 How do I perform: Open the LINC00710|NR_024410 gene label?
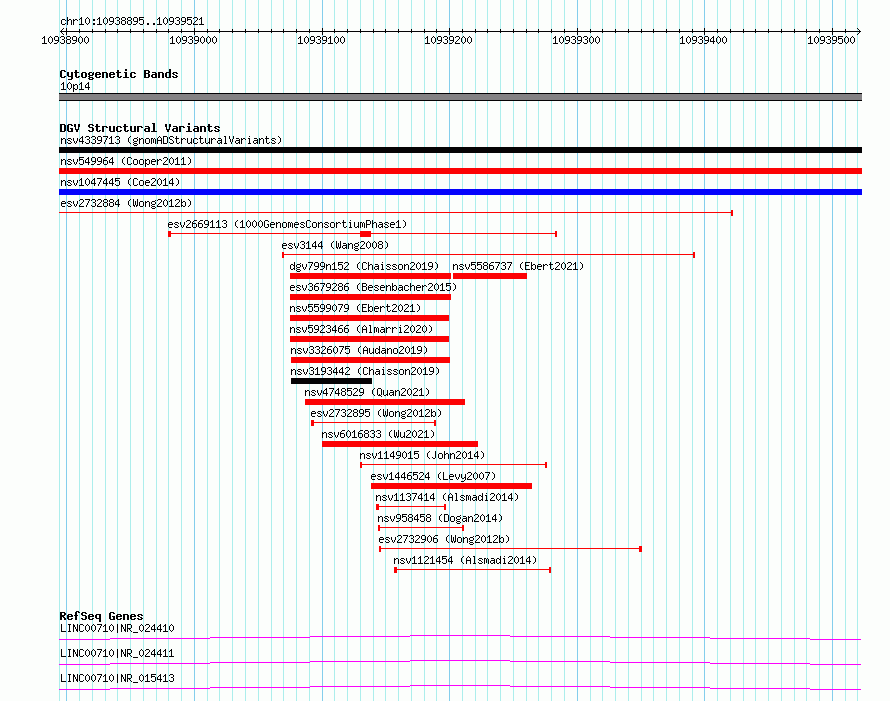click(117, 628)
